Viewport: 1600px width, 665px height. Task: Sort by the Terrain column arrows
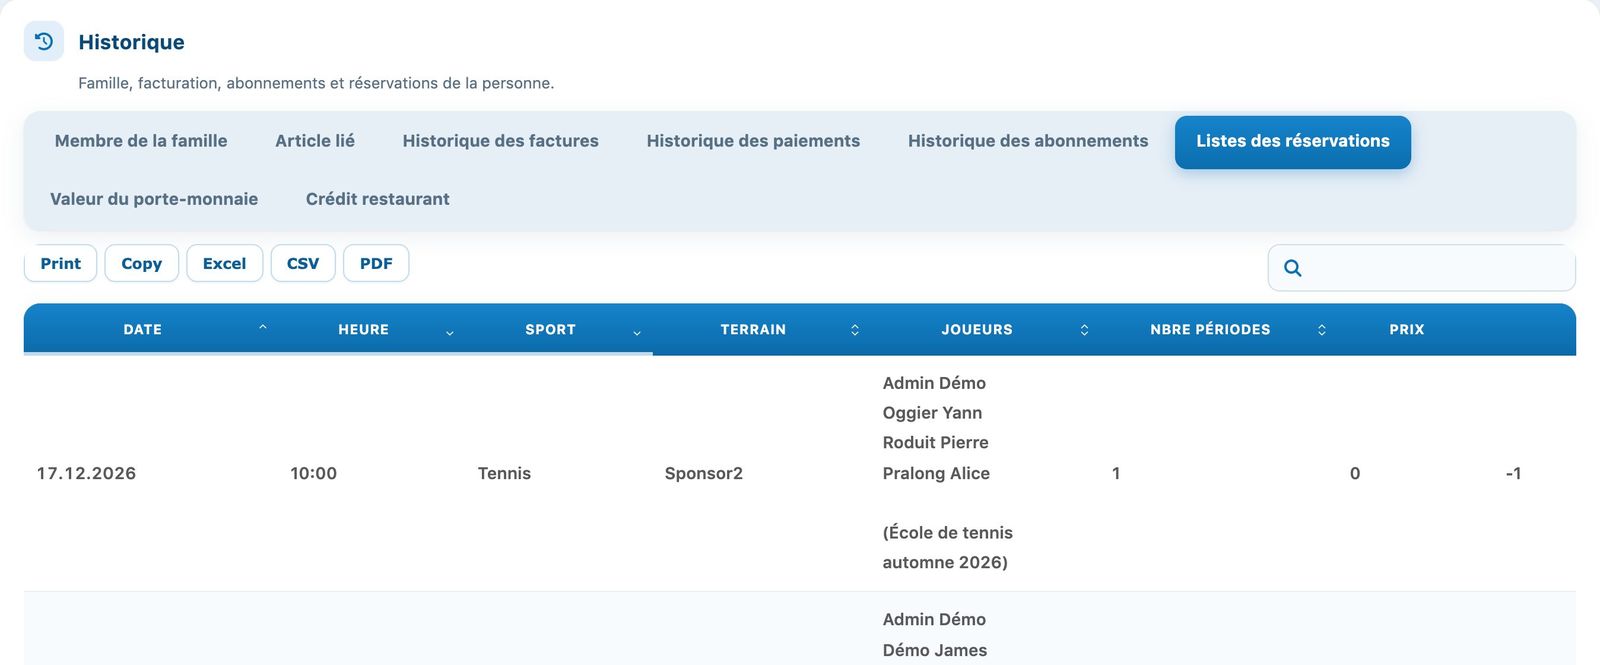tap(855, 330)
